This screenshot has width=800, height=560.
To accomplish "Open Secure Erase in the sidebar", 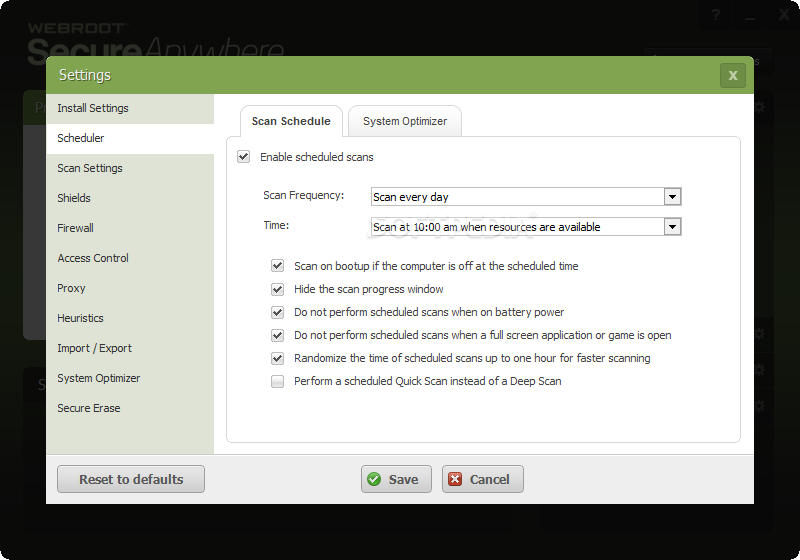I will [130, 408].
